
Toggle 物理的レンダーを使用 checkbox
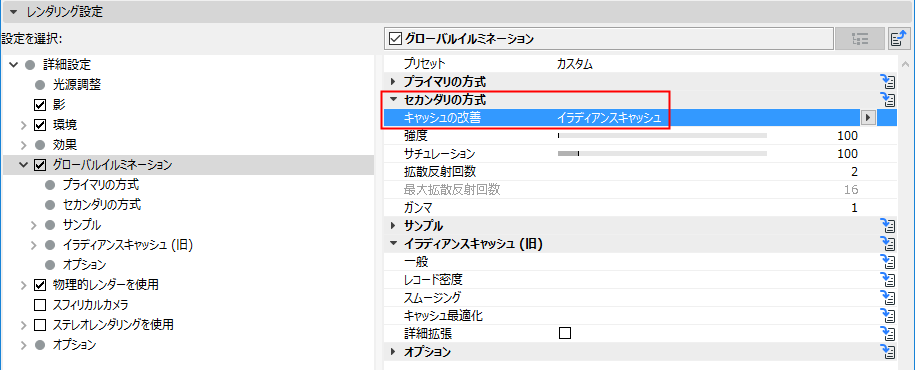[x=40, y=285]
